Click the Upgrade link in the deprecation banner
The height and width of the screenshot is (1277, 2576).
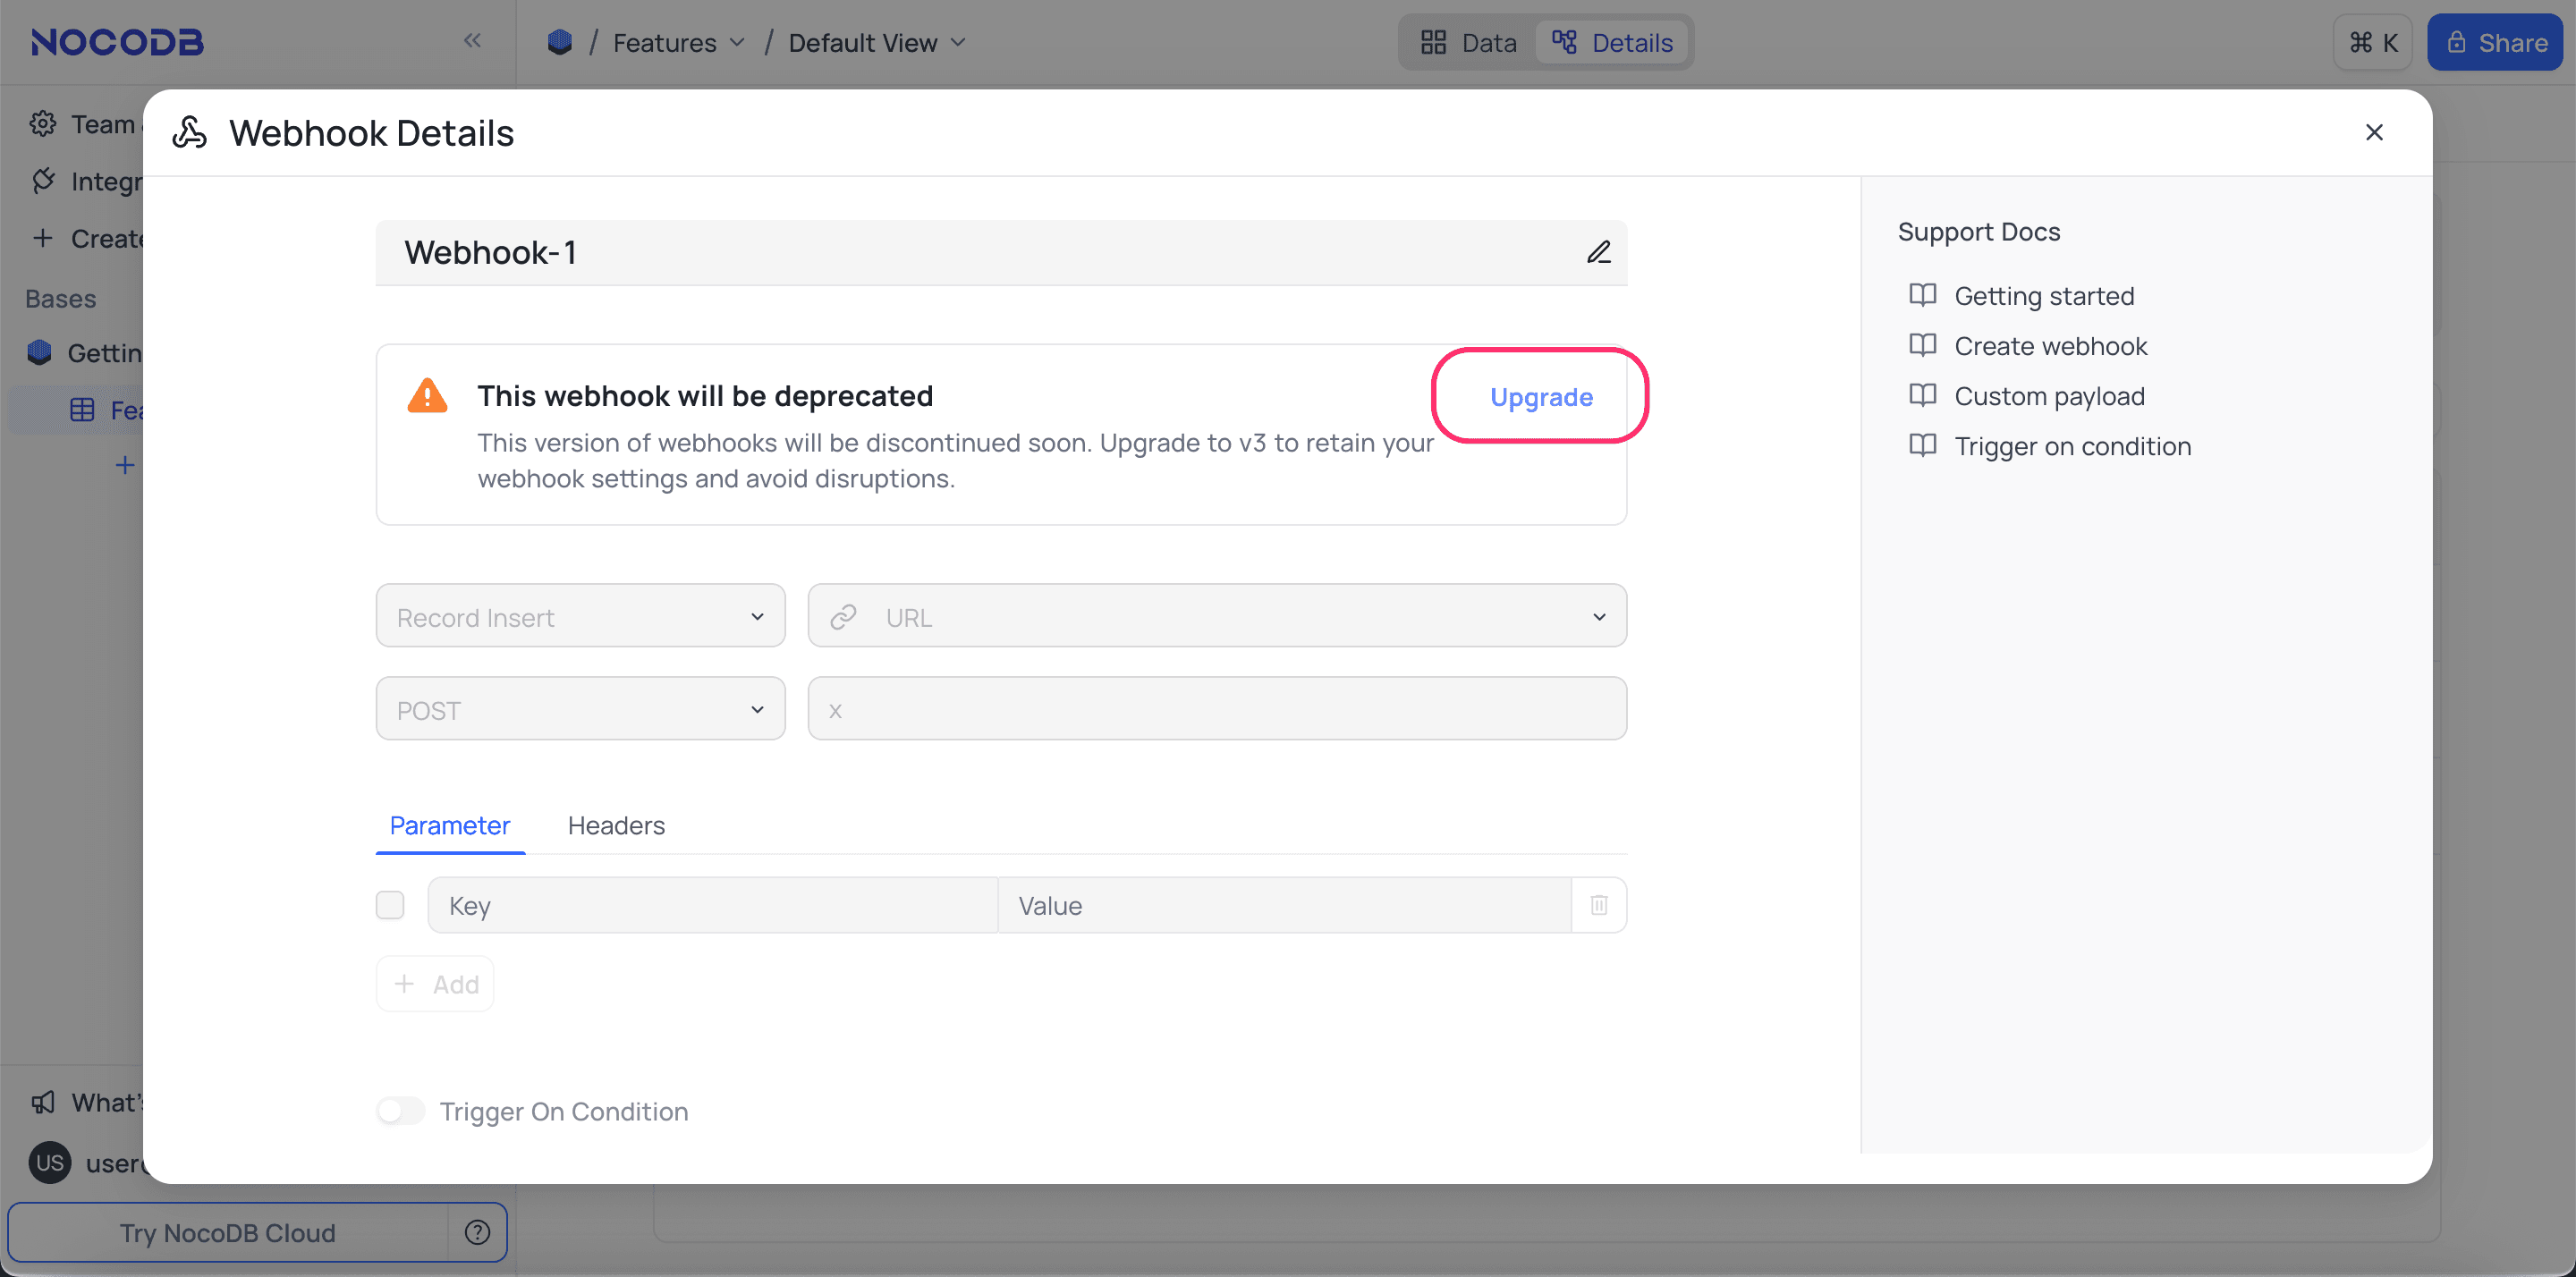[x=1540, y=396]
